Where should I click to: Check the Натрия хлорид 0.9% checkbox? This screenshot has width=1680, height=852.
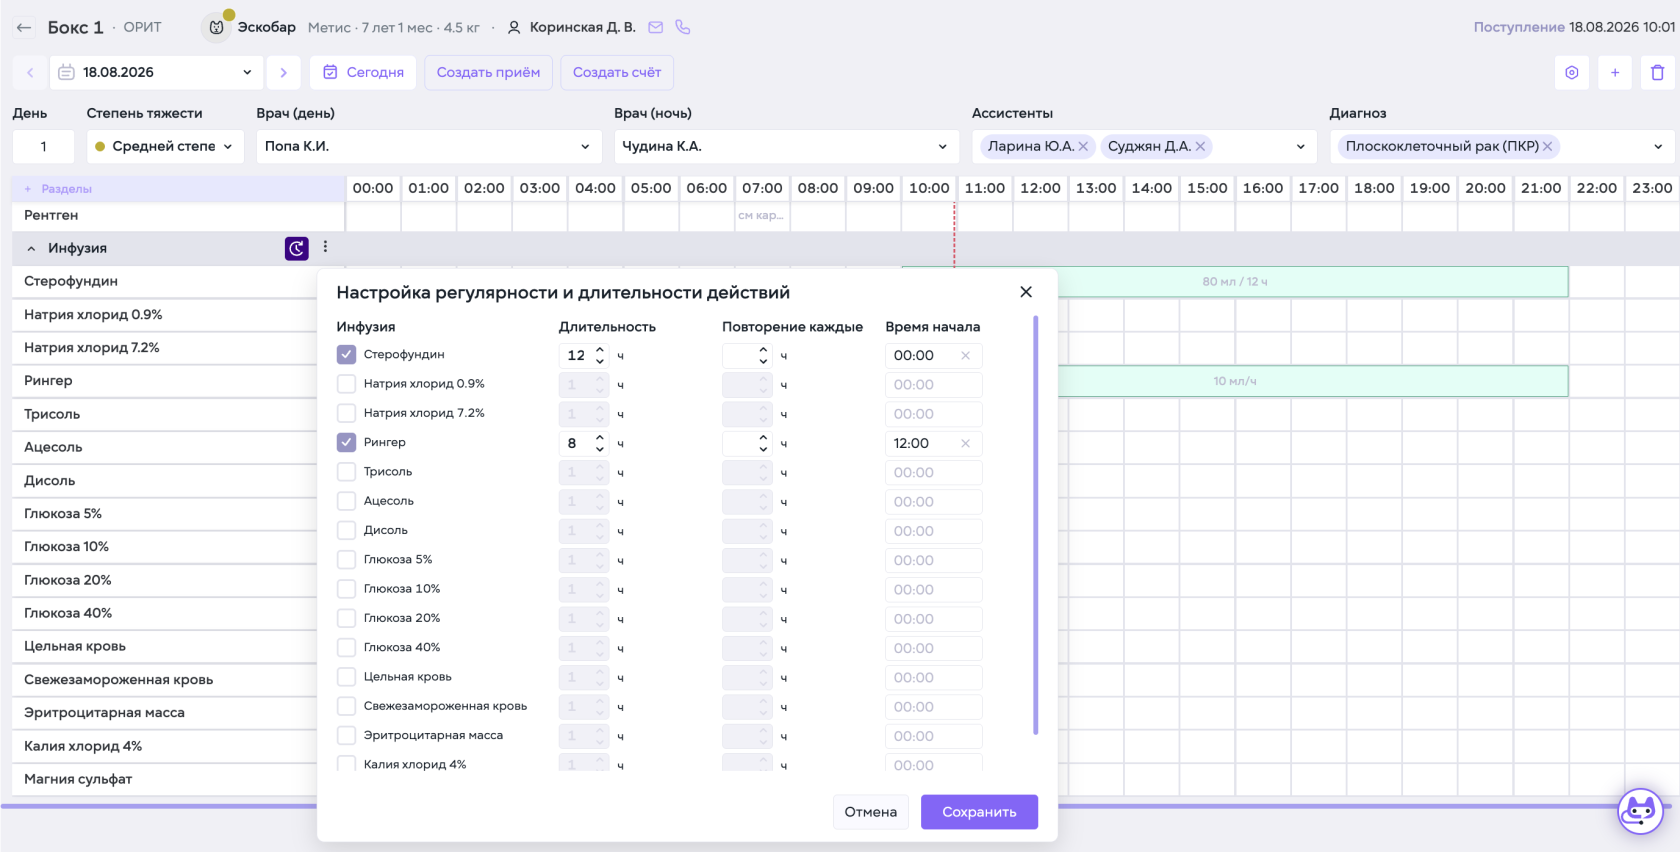pos(346,384)
